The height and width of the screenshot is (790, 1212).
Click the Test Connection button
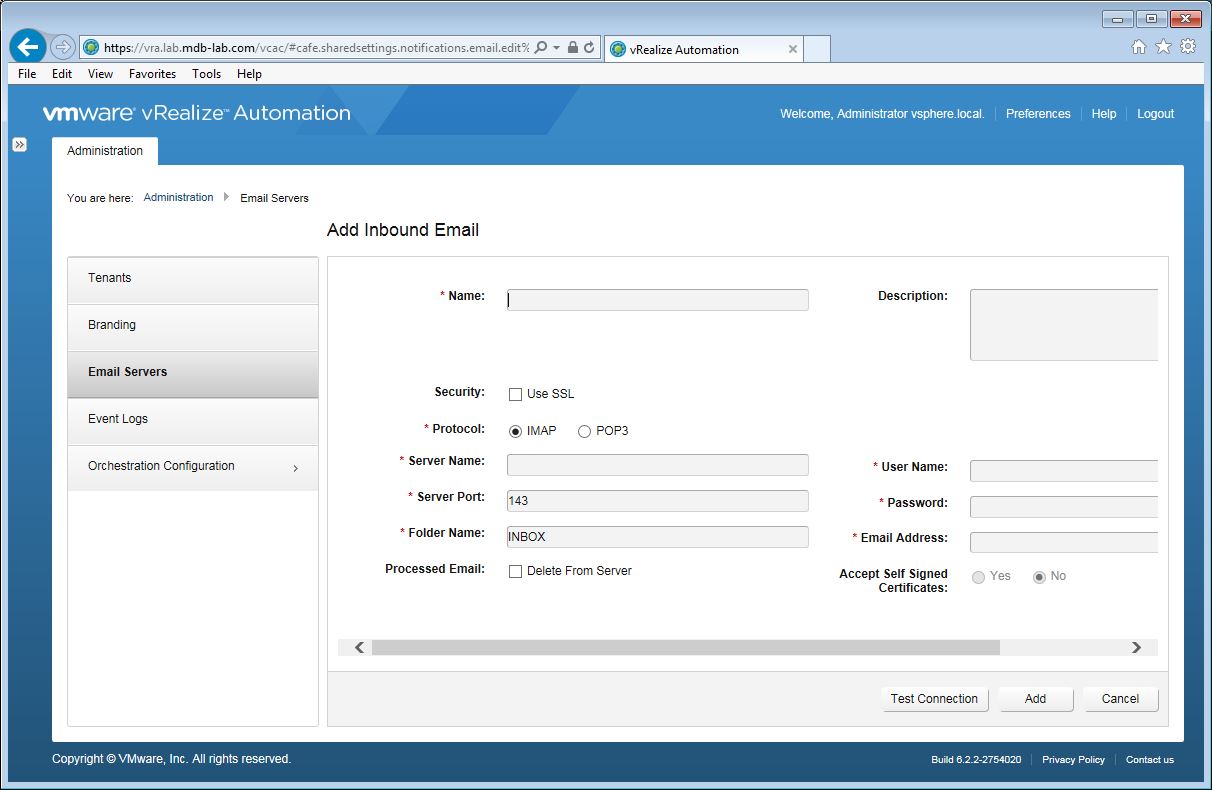(934, 699)
